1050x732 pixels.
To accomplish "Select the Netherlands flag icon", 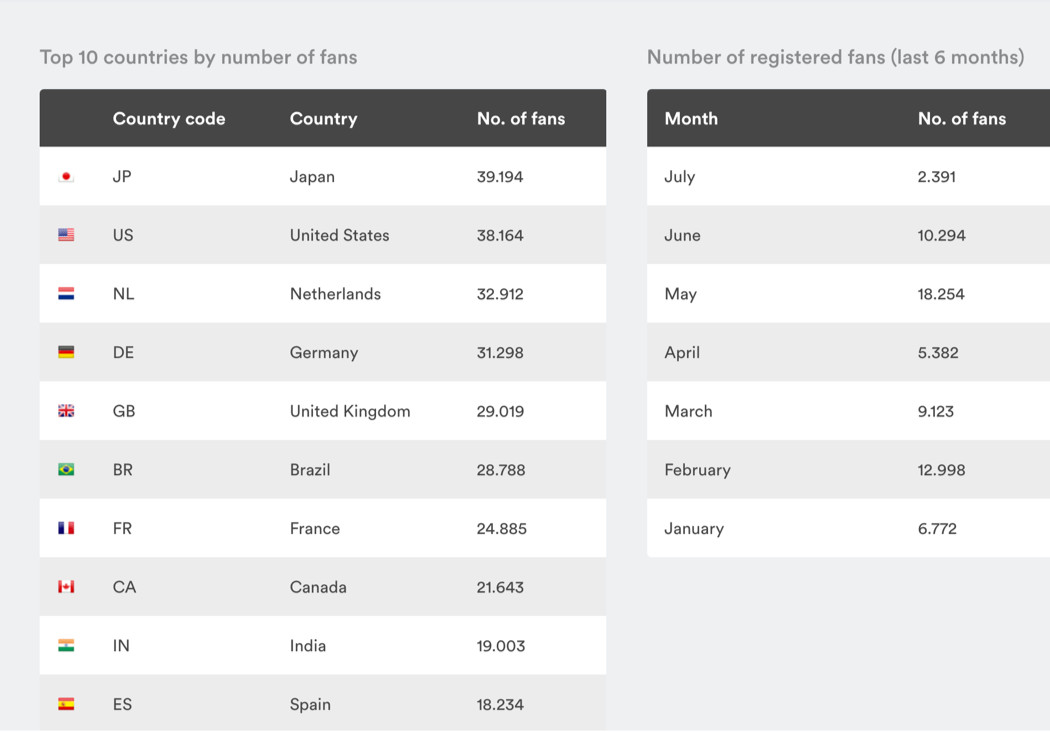I will 66,293.
